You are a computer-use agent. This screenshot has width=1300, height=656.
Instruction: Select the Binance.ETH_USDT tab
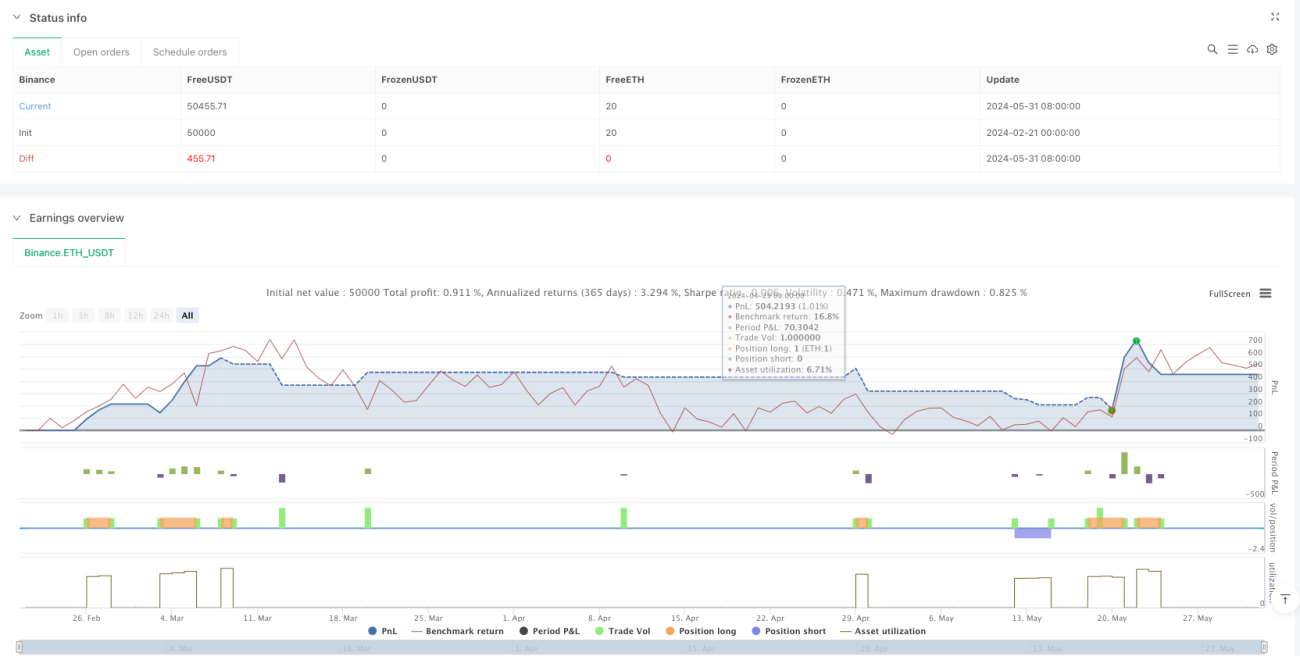point(69,253)
